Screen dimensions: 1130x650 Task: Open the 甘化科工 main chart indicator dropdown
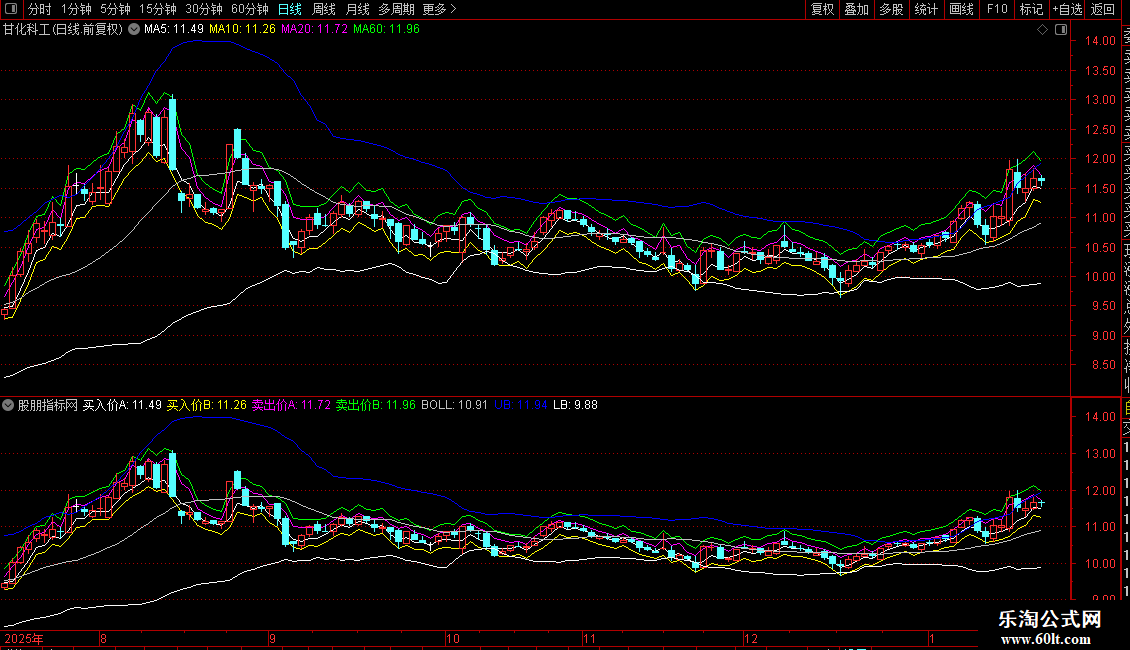134,29
